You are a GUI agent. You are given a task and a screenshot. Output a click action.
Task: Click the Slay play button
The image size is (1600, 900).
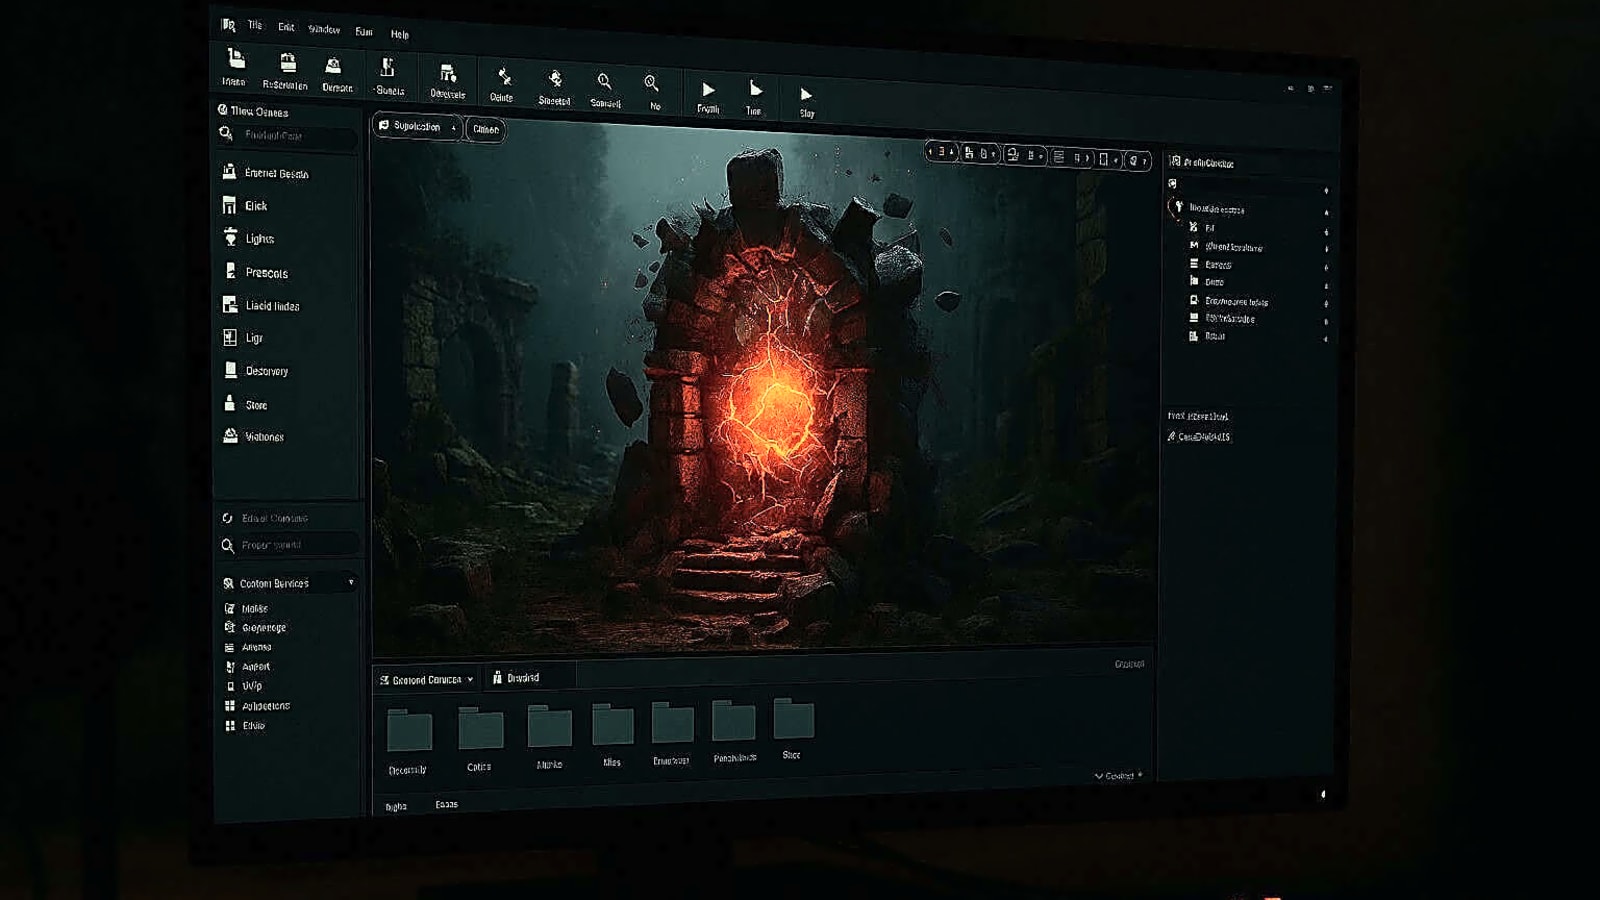coord(806,102)
